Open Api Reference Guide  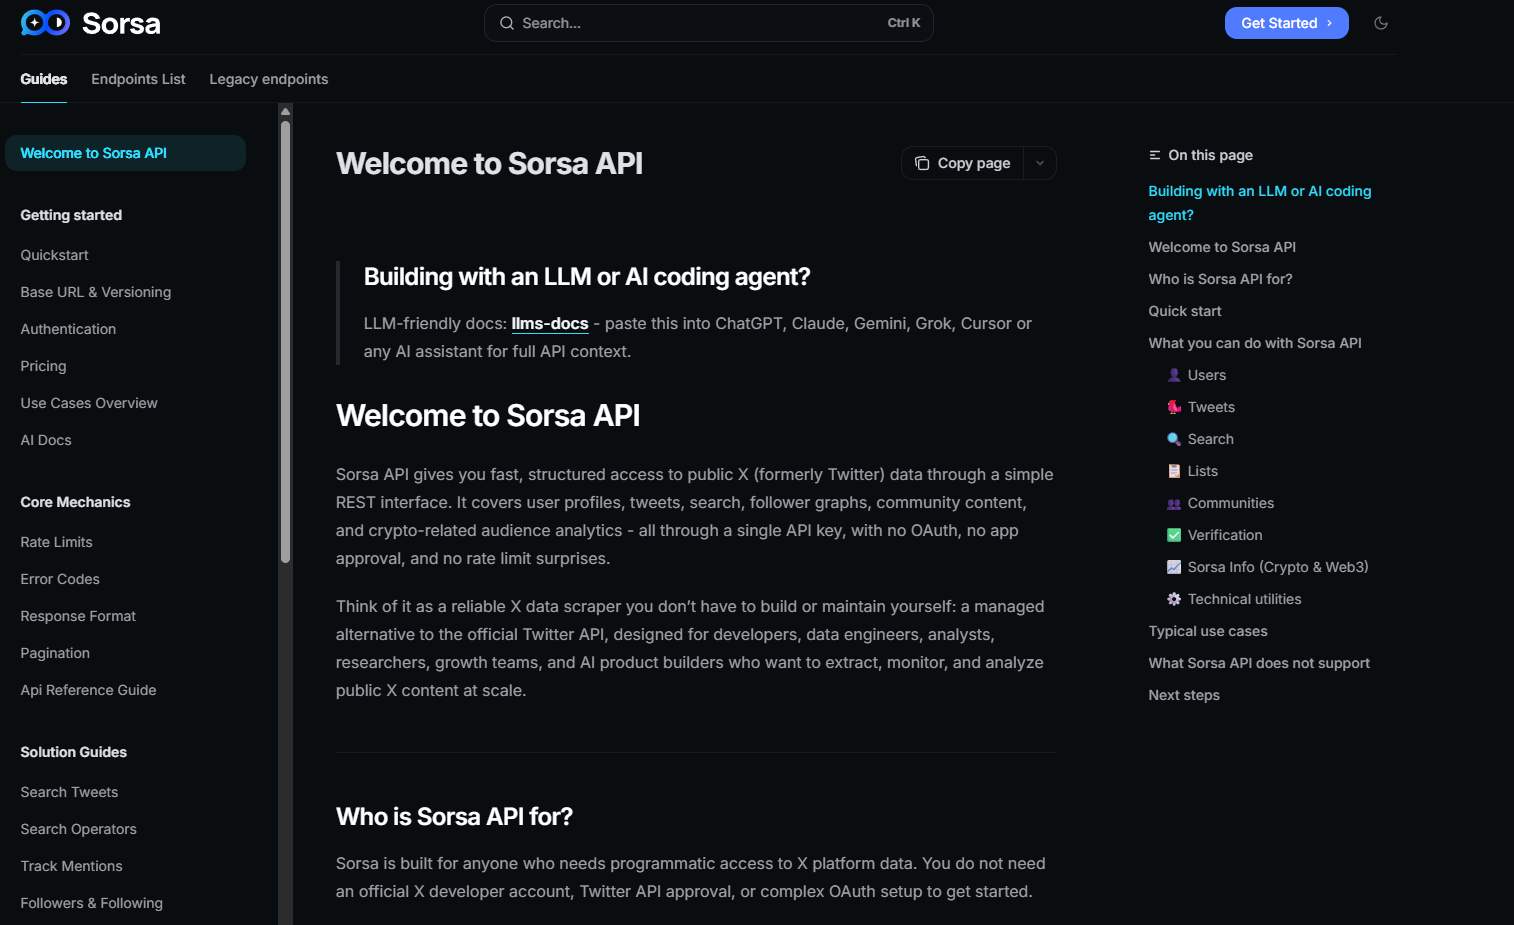pos(88,690)
